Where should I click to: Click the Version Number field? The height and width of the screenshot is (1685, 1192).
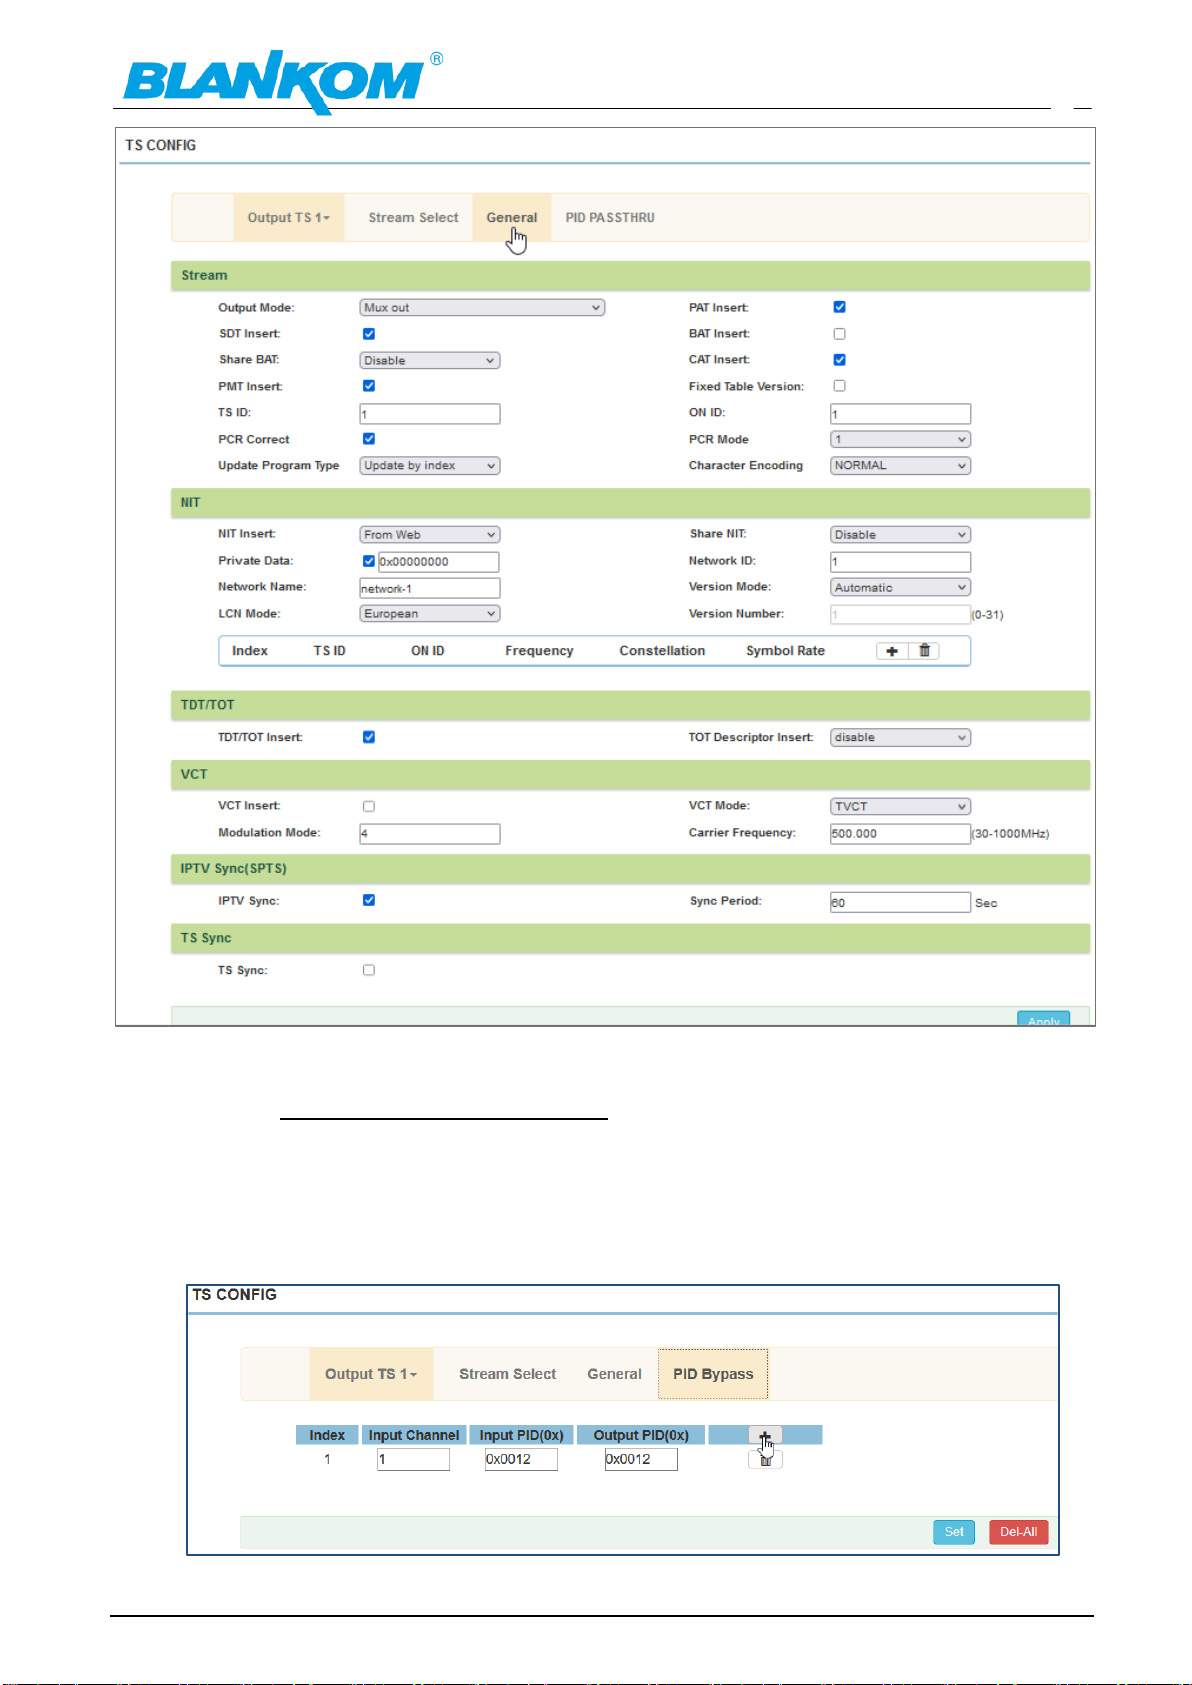pyautogui.click(x=901, y=615)
